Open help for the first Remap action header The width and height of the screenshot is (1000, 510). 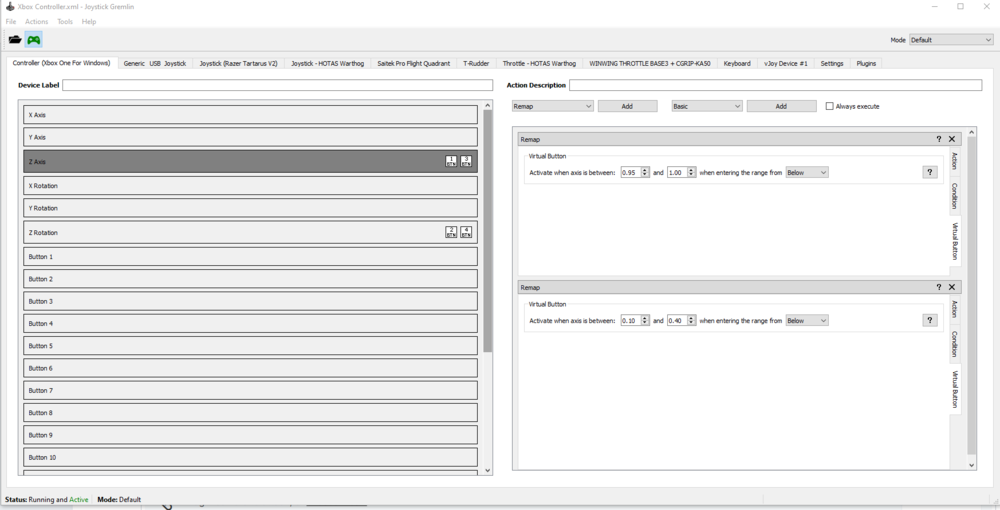click(938, 139)
